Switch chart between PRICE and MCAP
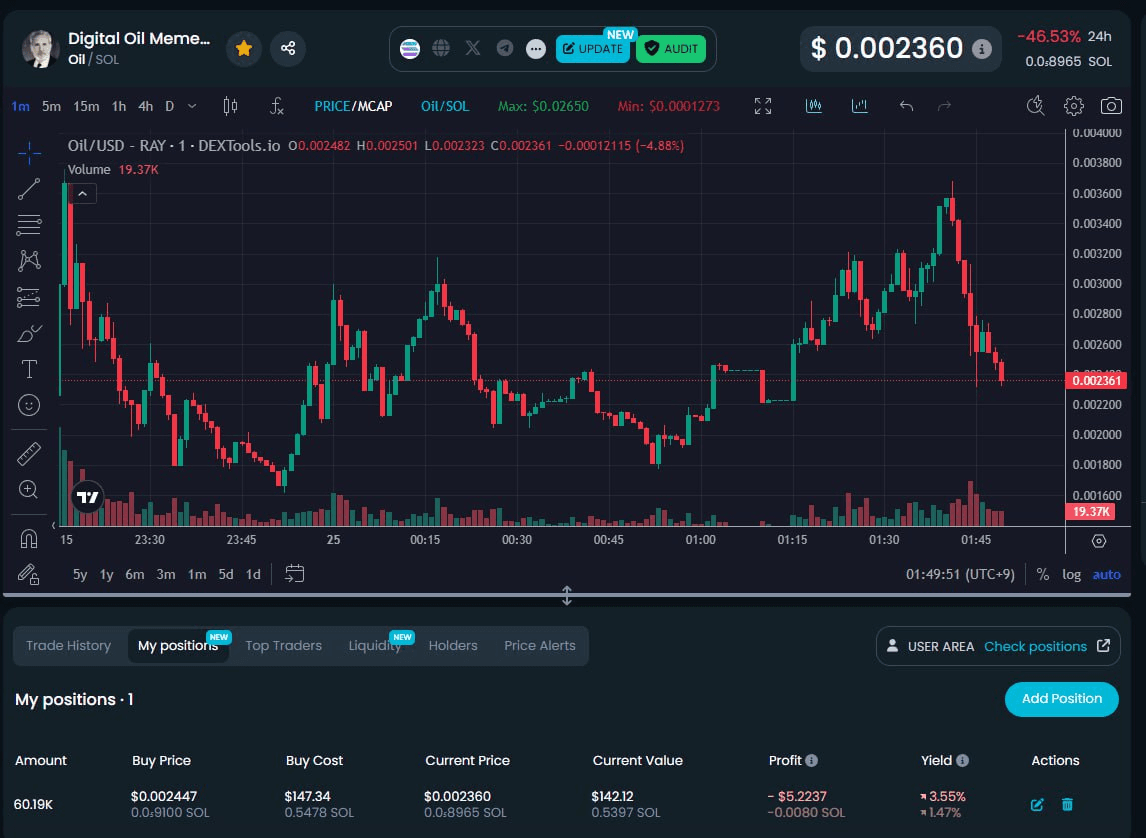This screenshot has width=1146, height=838. pyautogui.click(x=353, y=107)
